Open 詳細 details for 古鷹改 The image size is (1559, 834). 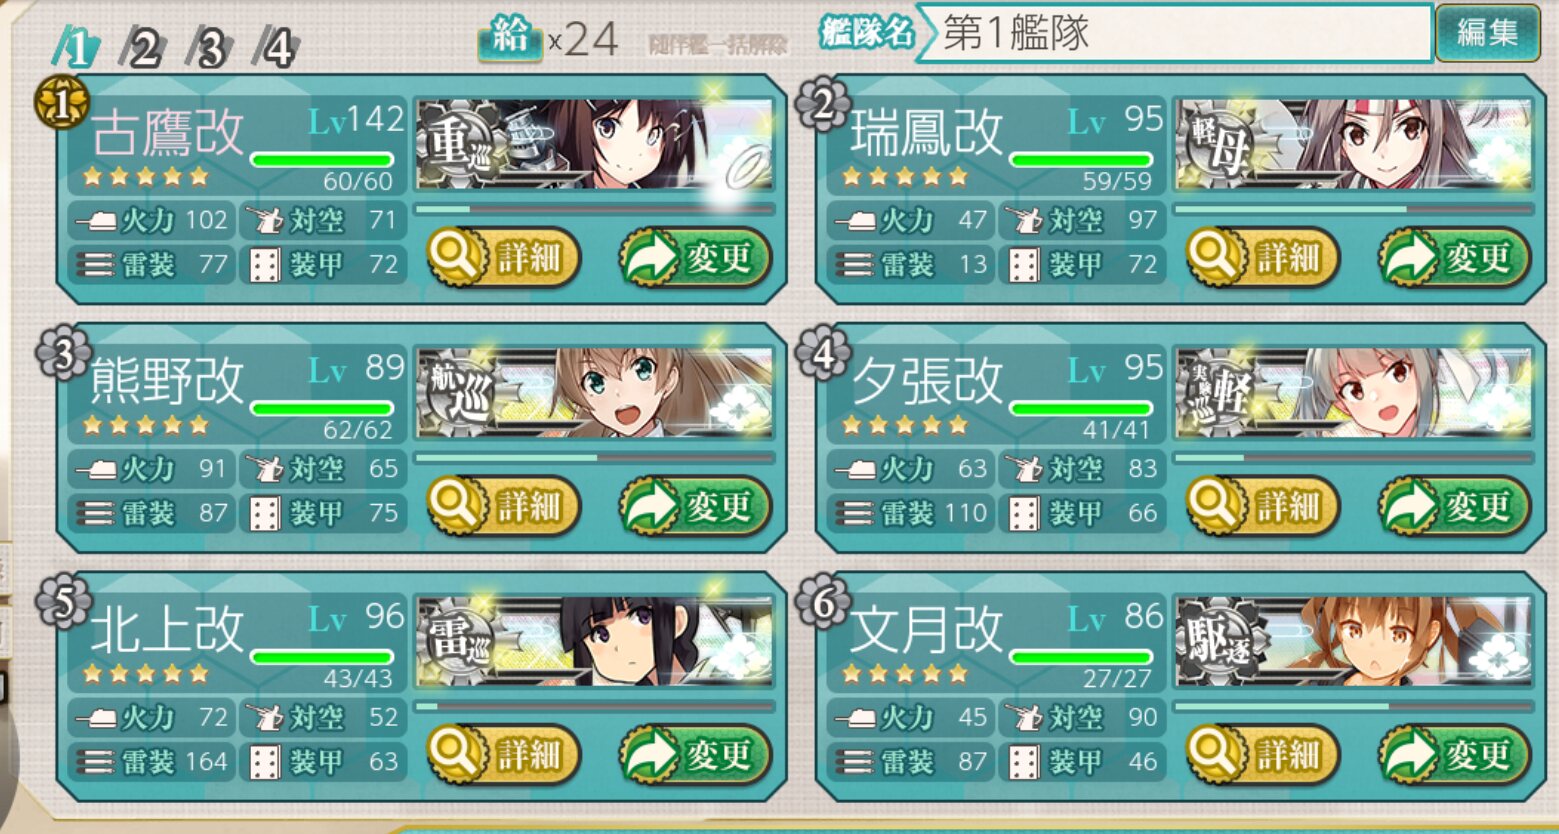[504, 258]
